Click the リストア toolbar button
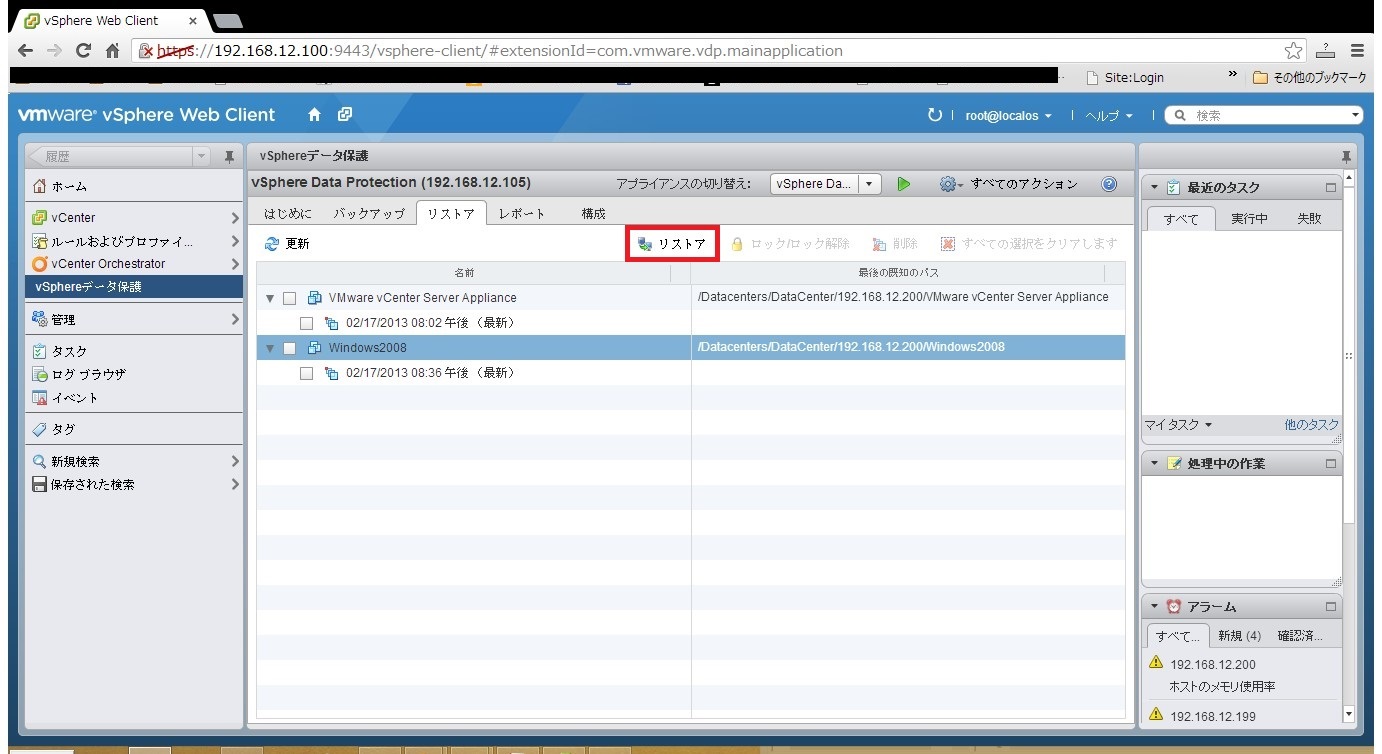 pyautogui.click(x=672, y=244)
